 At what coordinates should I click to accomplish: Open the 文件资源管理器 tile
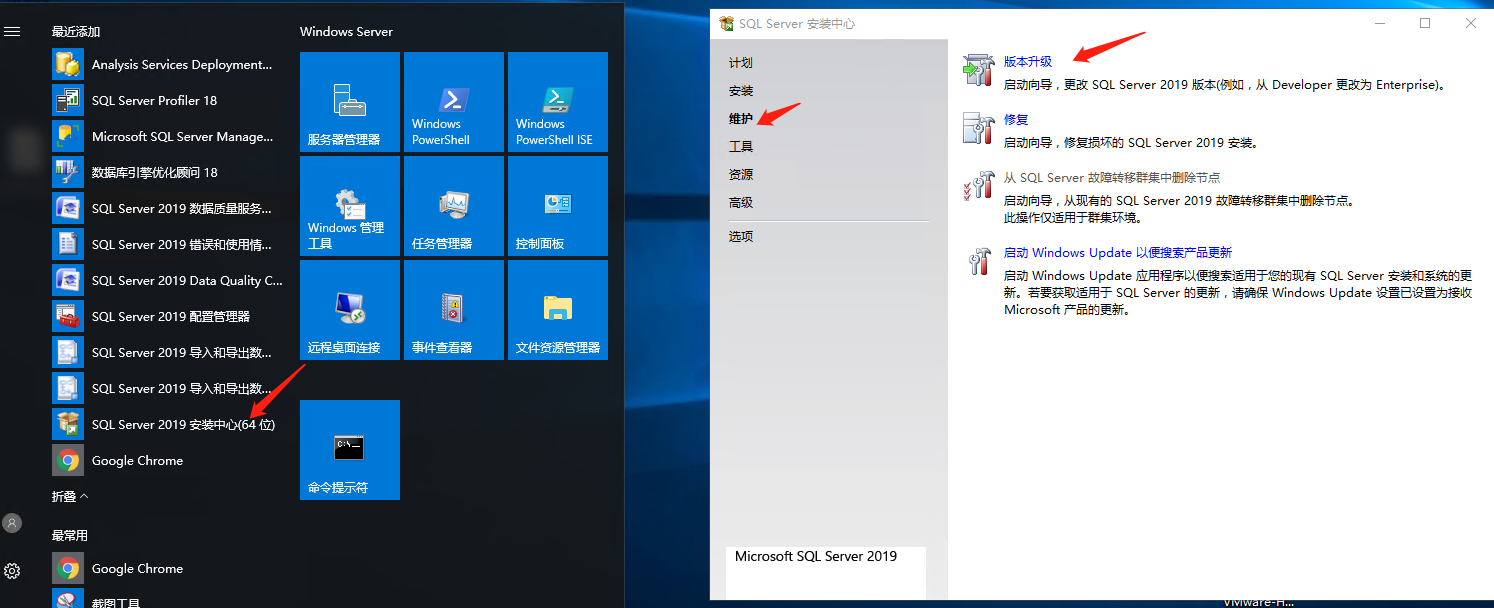pyautogui.click(x=558, y=310)
